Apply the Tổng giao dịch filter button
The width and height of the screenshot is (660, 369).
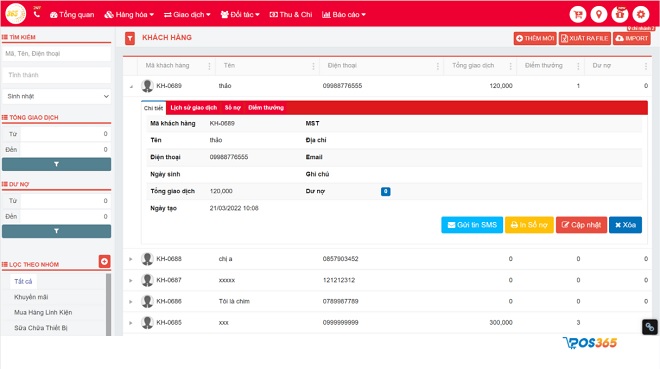[x=56, y=164]
